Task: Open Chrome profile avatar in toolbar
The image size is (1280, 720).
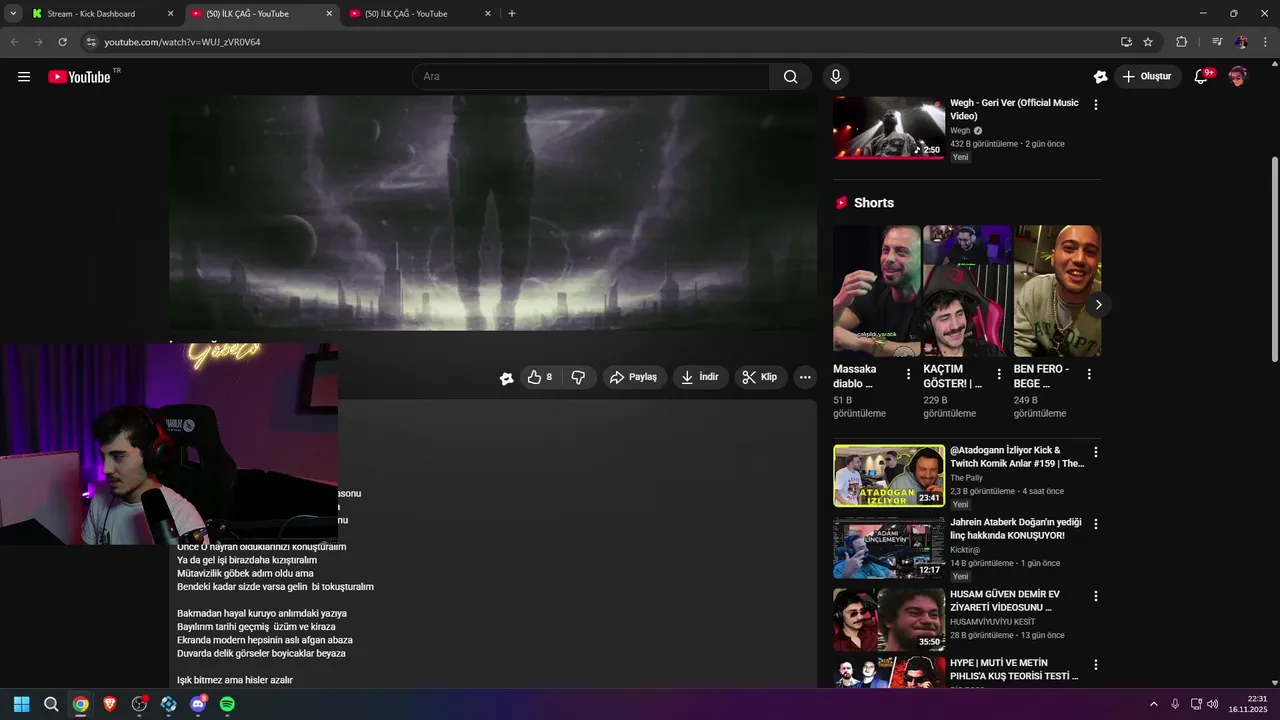Action: pyautogui.click(x=1241, y=42)
